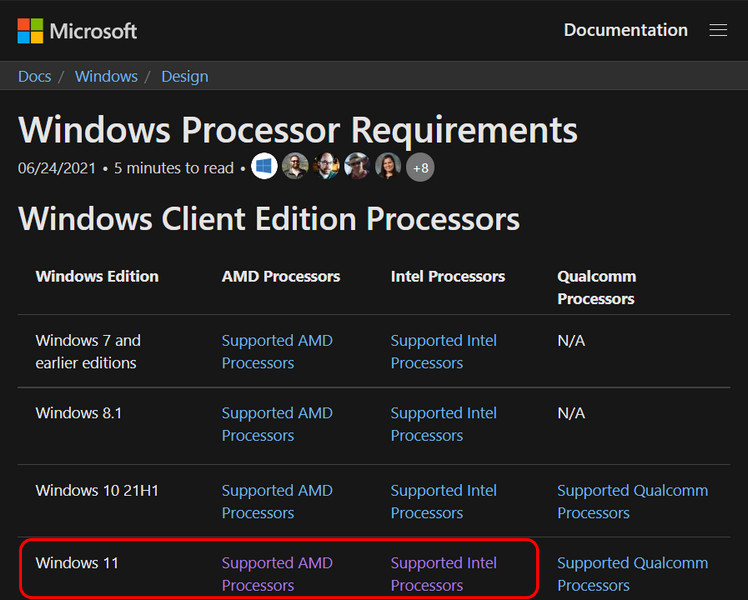This screenshot has width=748, height=600.
Task: Navigate to Design in the breadcrumb
Action: click(x=185, y=76)
